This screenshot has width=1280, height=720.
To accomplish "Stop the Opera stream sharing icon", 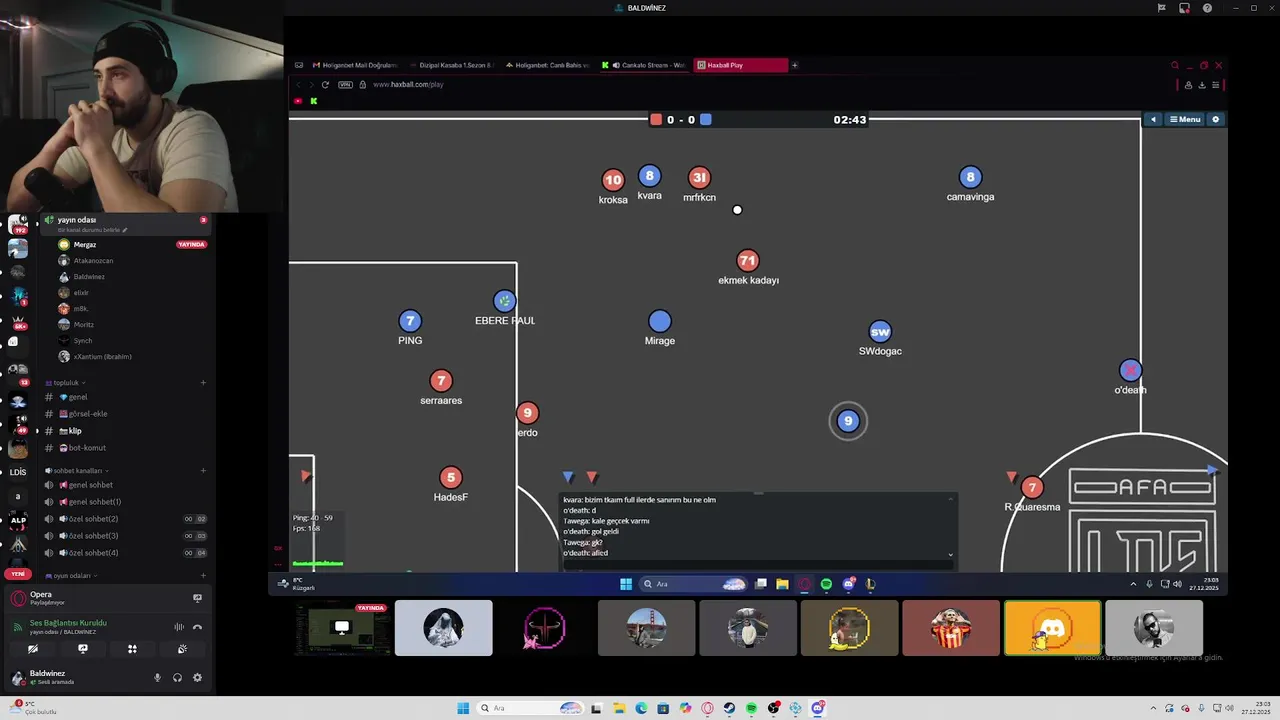I will 197,598.
